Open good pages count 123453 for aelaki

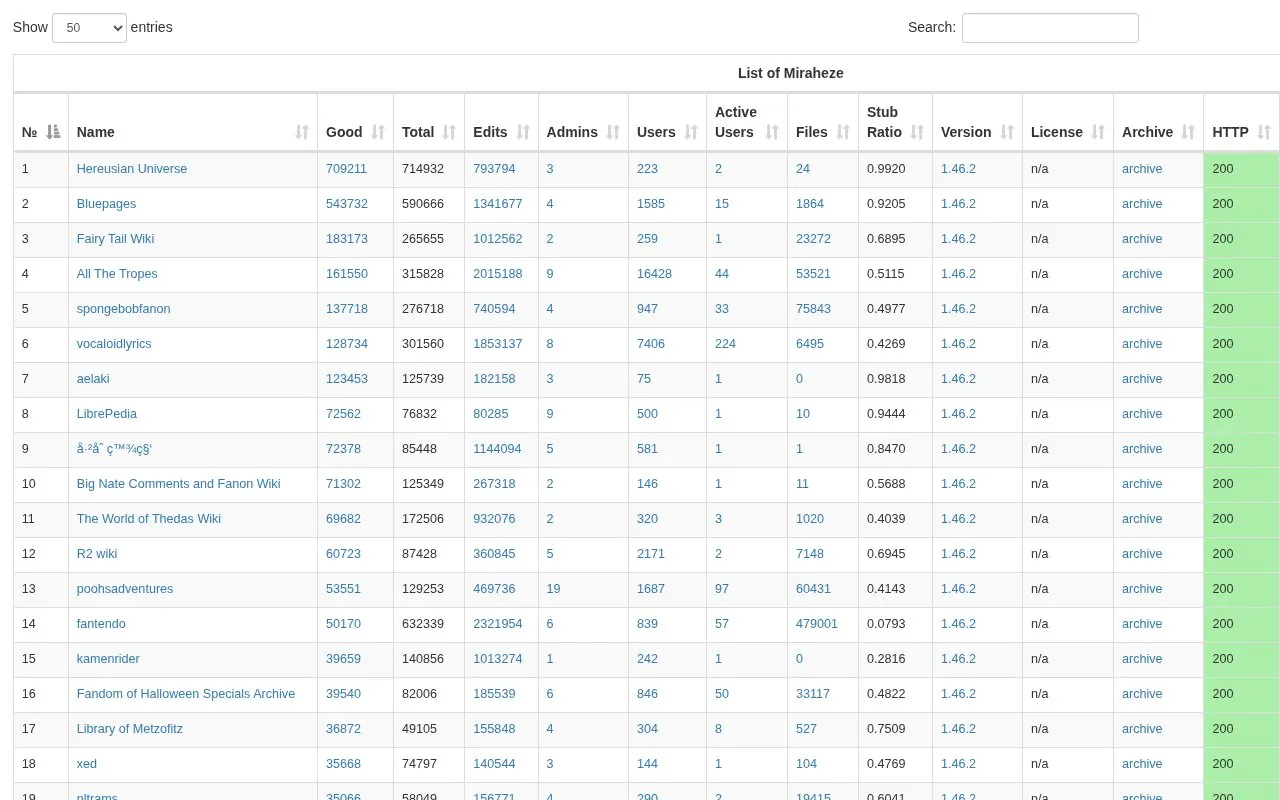click(347, 379)
